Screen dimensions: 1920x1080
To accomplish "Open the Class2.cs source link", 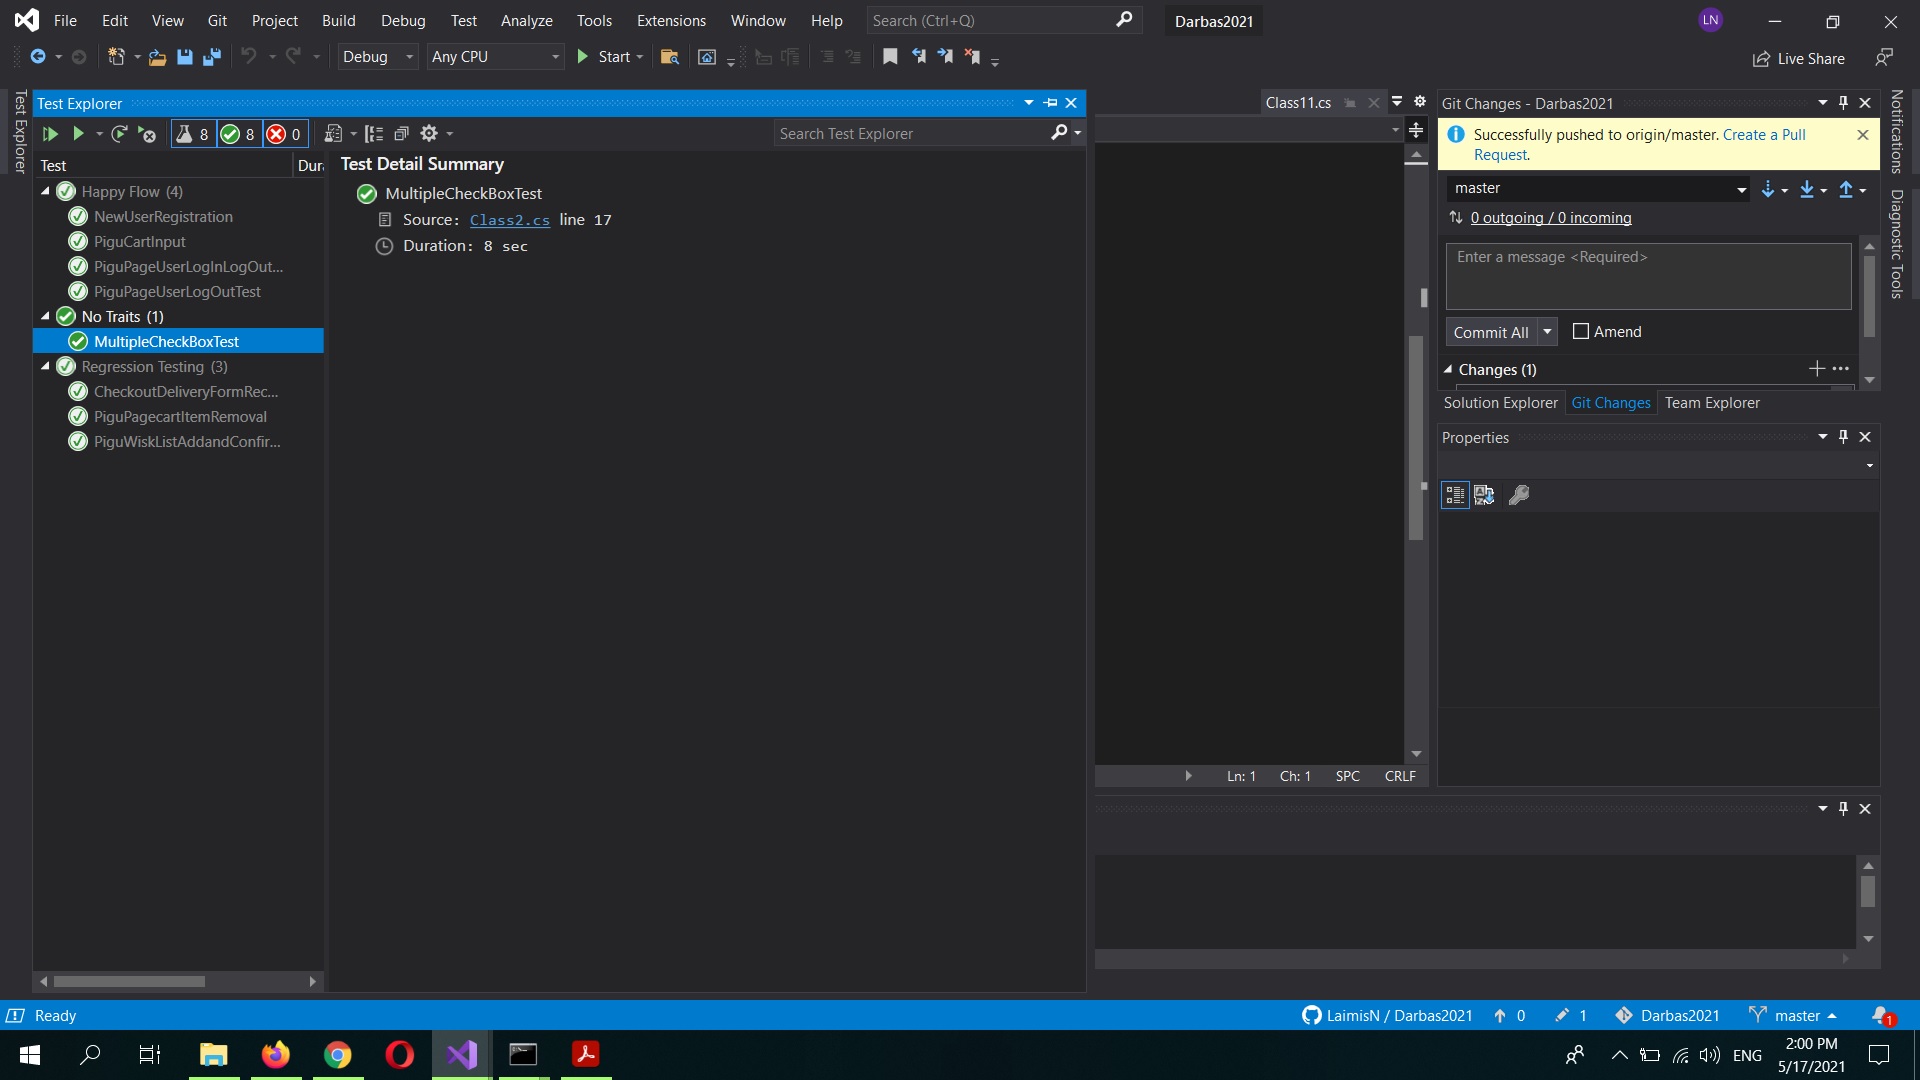I will click(x=510, y=220).
